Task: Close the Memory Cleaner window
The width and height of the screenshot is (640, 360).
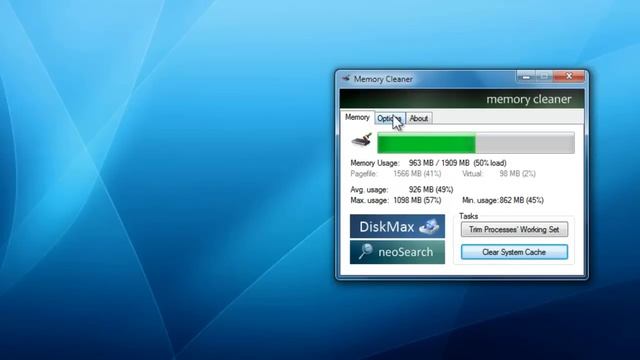Action: pyautogui.click(x=569, y=76)
